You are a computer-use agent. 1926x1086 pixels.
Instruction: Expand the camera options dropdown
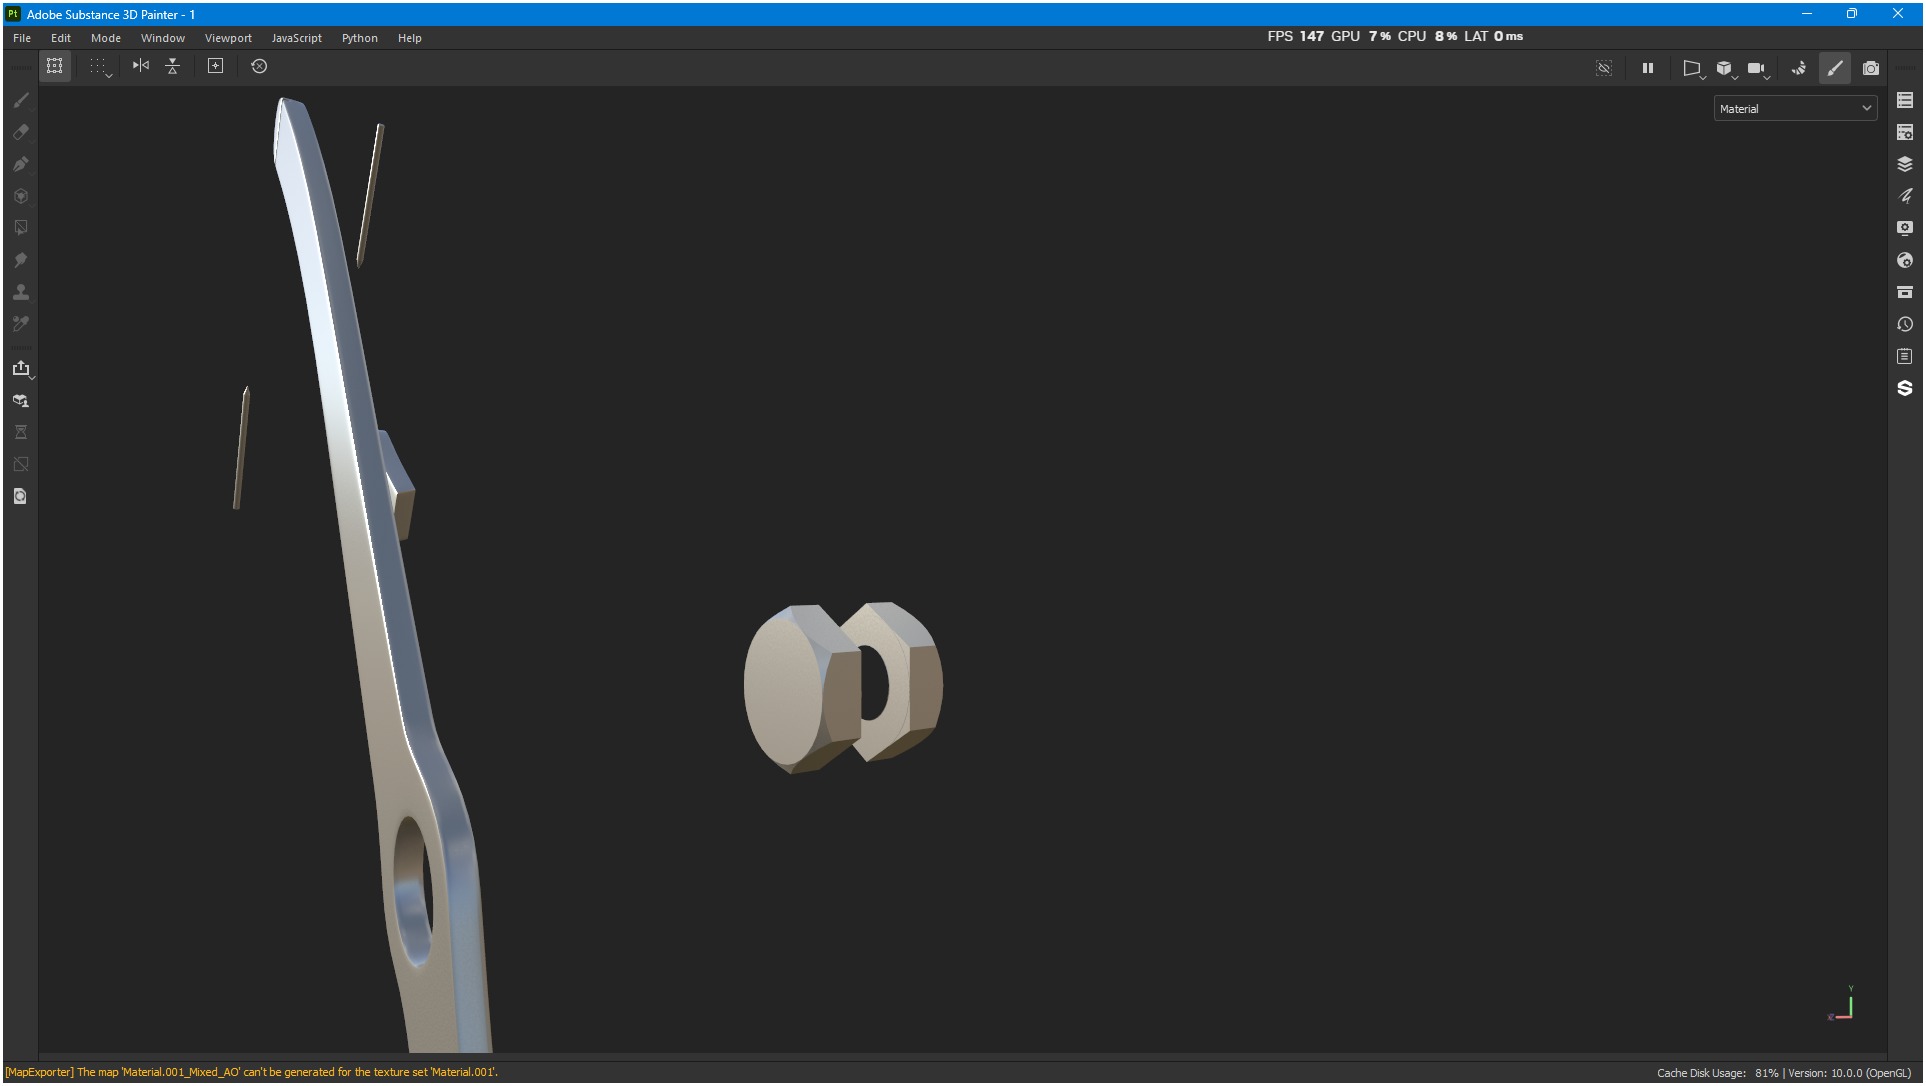click(x=1767, y=77)
